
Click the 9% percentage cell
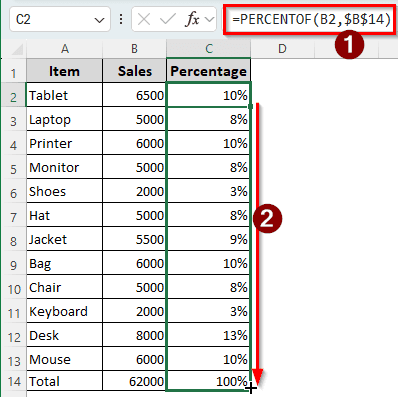pos(209,239)
